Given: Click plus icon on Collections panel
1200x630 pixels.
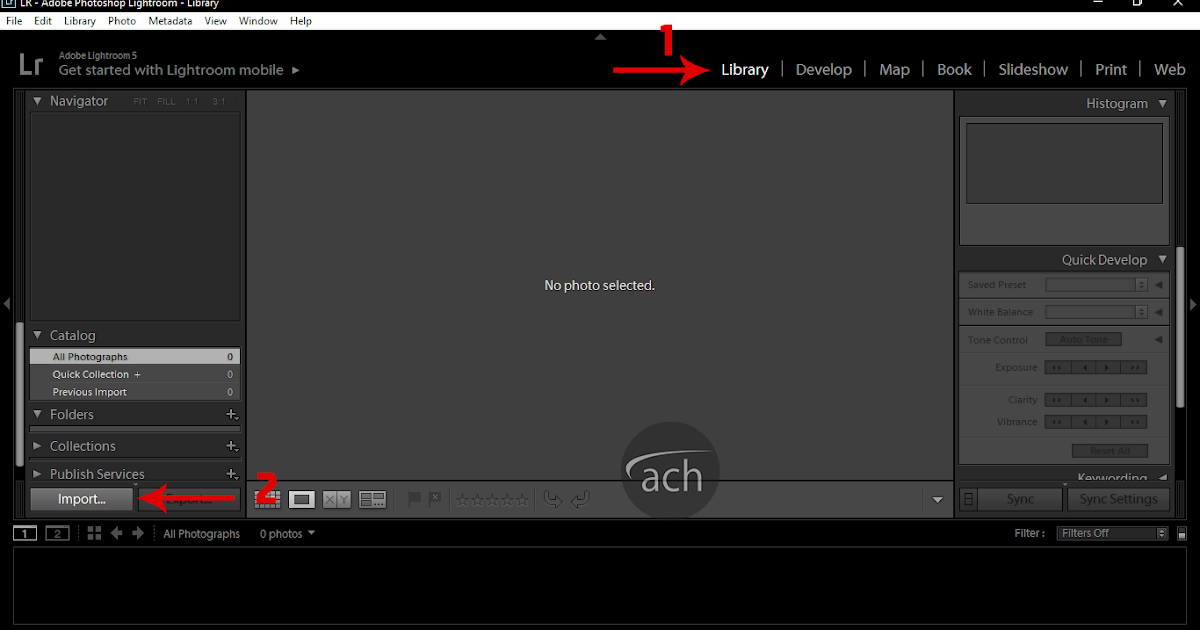Looking at the screenshot, I should click(x=231, y=446).
